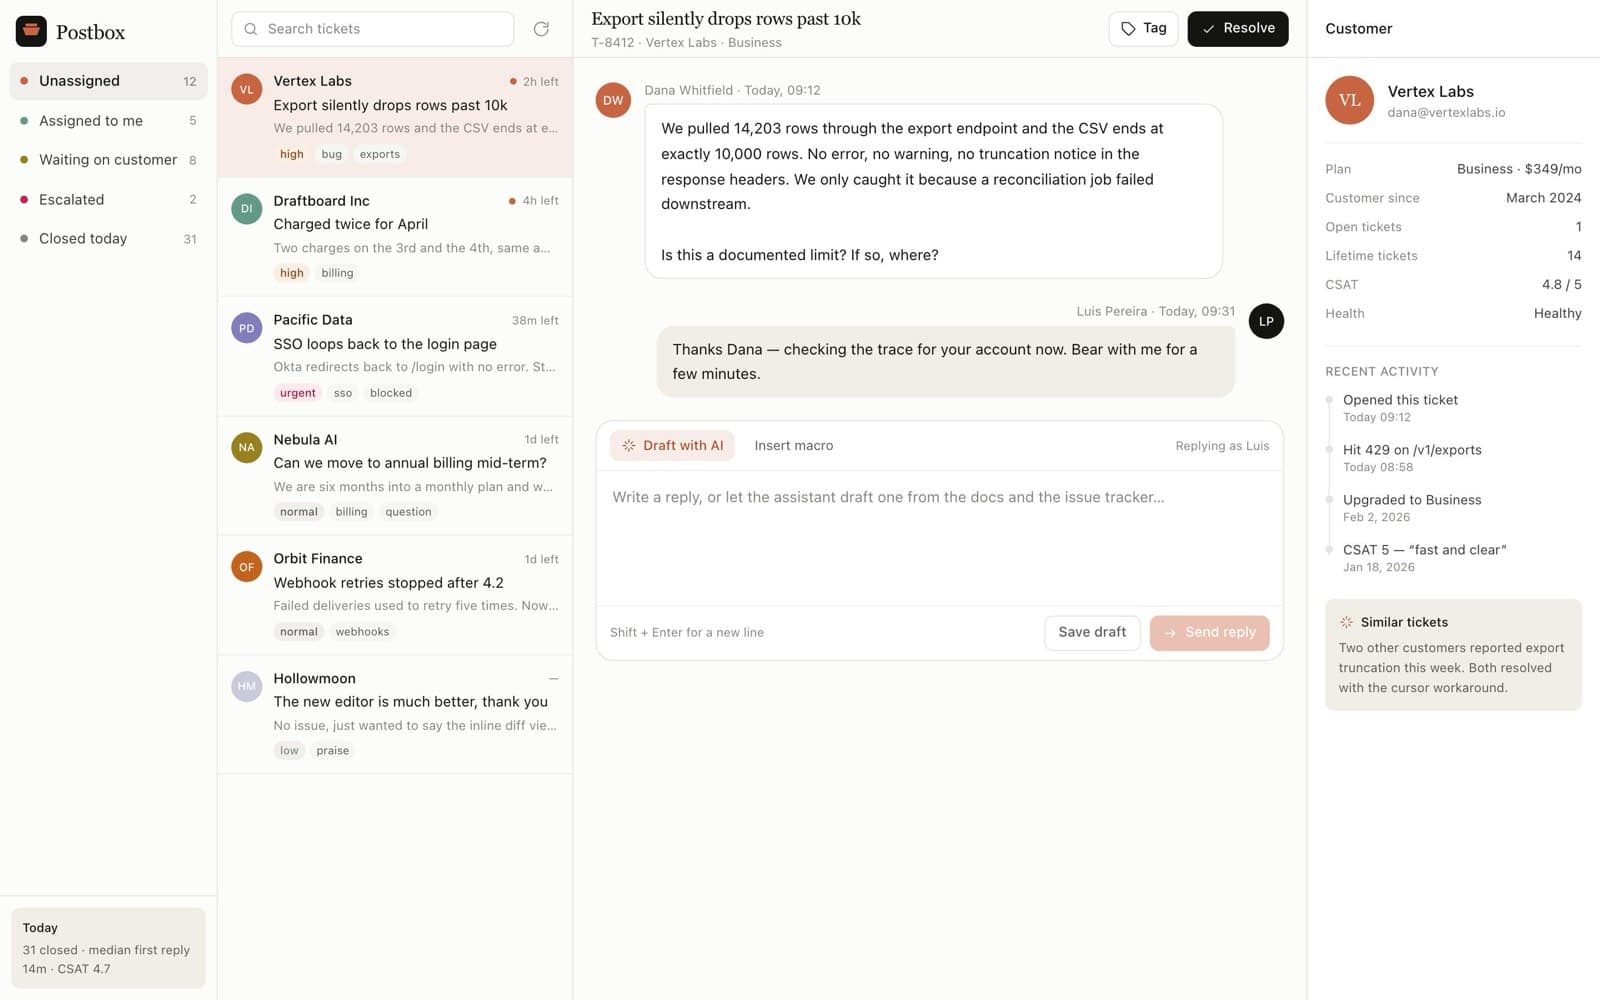Click the checkmark icon in Resolve button
This screenshot has width=1600, height=1000.
(1208, 29)
